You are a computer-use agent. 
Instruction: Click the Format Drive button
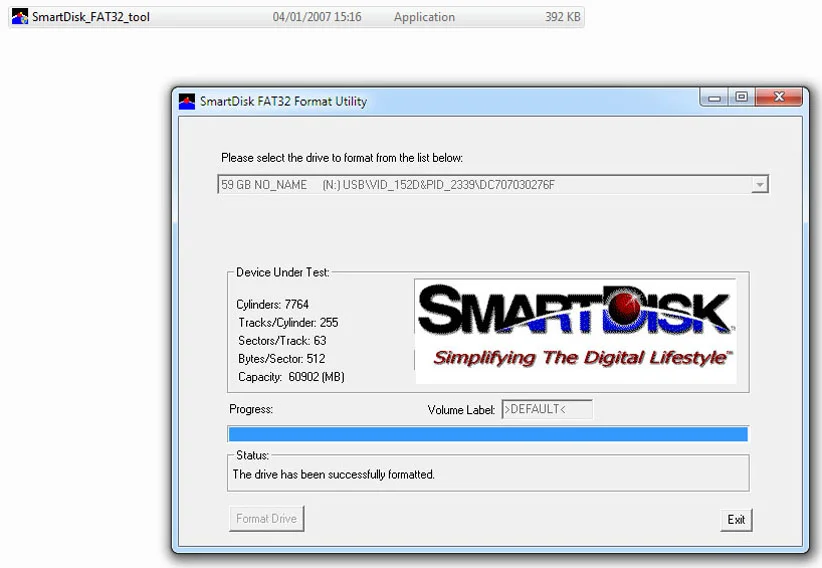coord(266,519)
